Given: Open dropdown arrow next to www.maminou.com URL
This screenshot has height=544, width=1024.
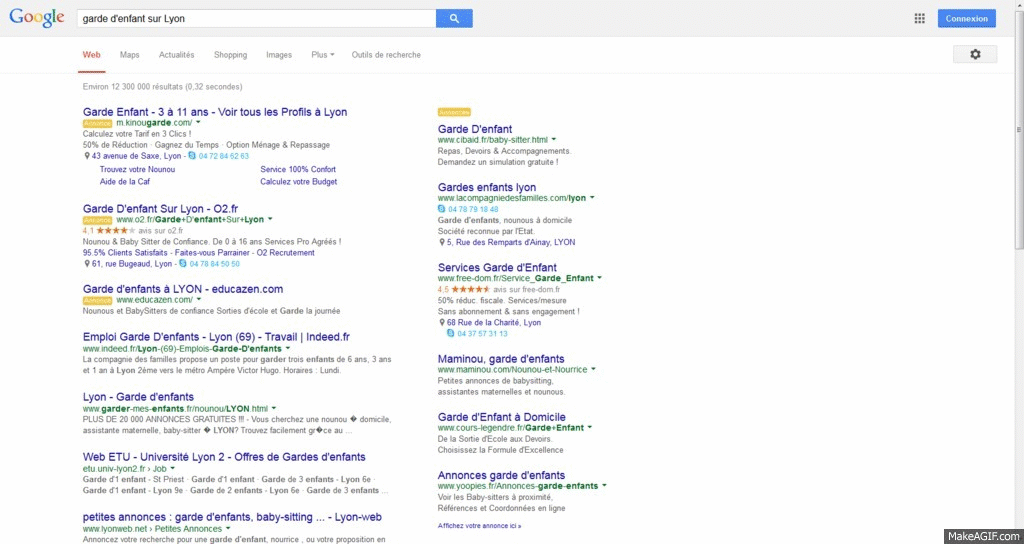Looking at the screenshot, I should [593, 369].
